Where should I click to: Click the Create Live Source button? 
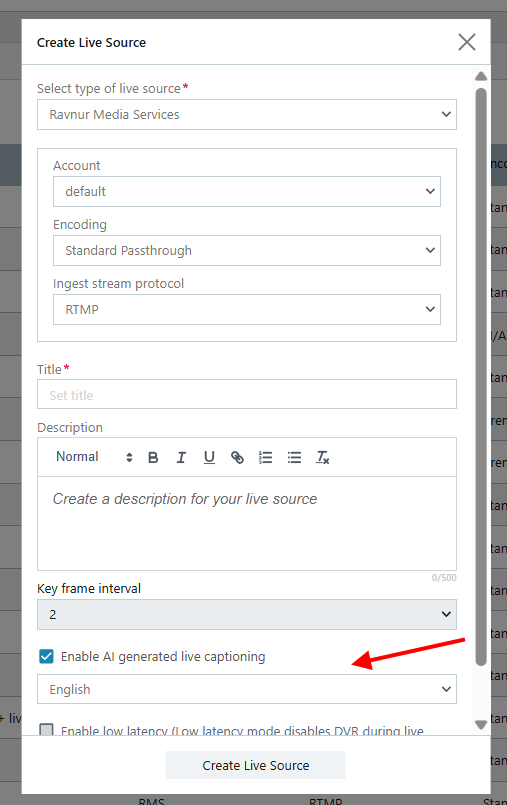tap(256, 765)
